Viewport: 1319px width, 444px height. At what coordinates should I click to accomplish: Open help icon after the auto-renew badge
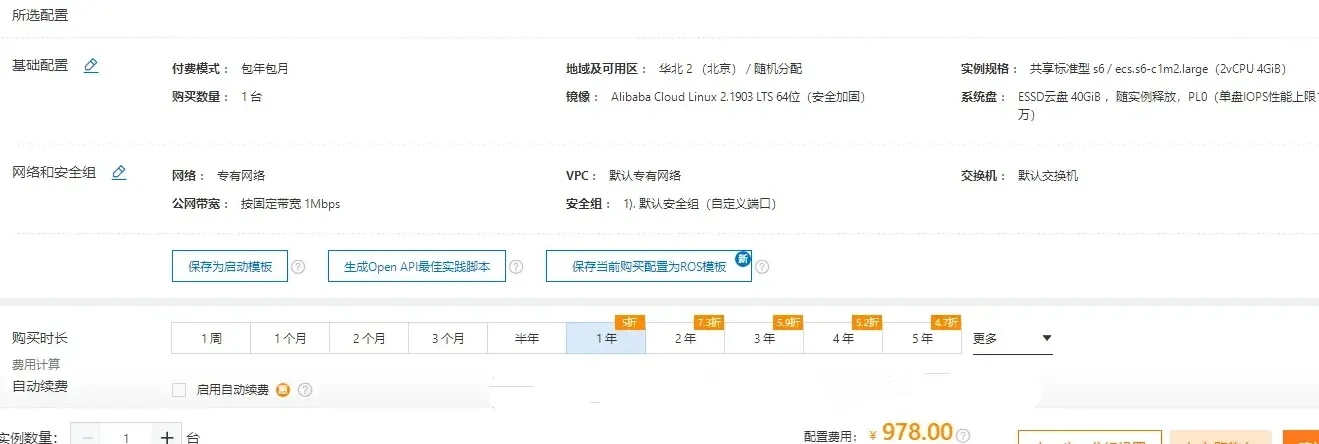tap(305, 390)
